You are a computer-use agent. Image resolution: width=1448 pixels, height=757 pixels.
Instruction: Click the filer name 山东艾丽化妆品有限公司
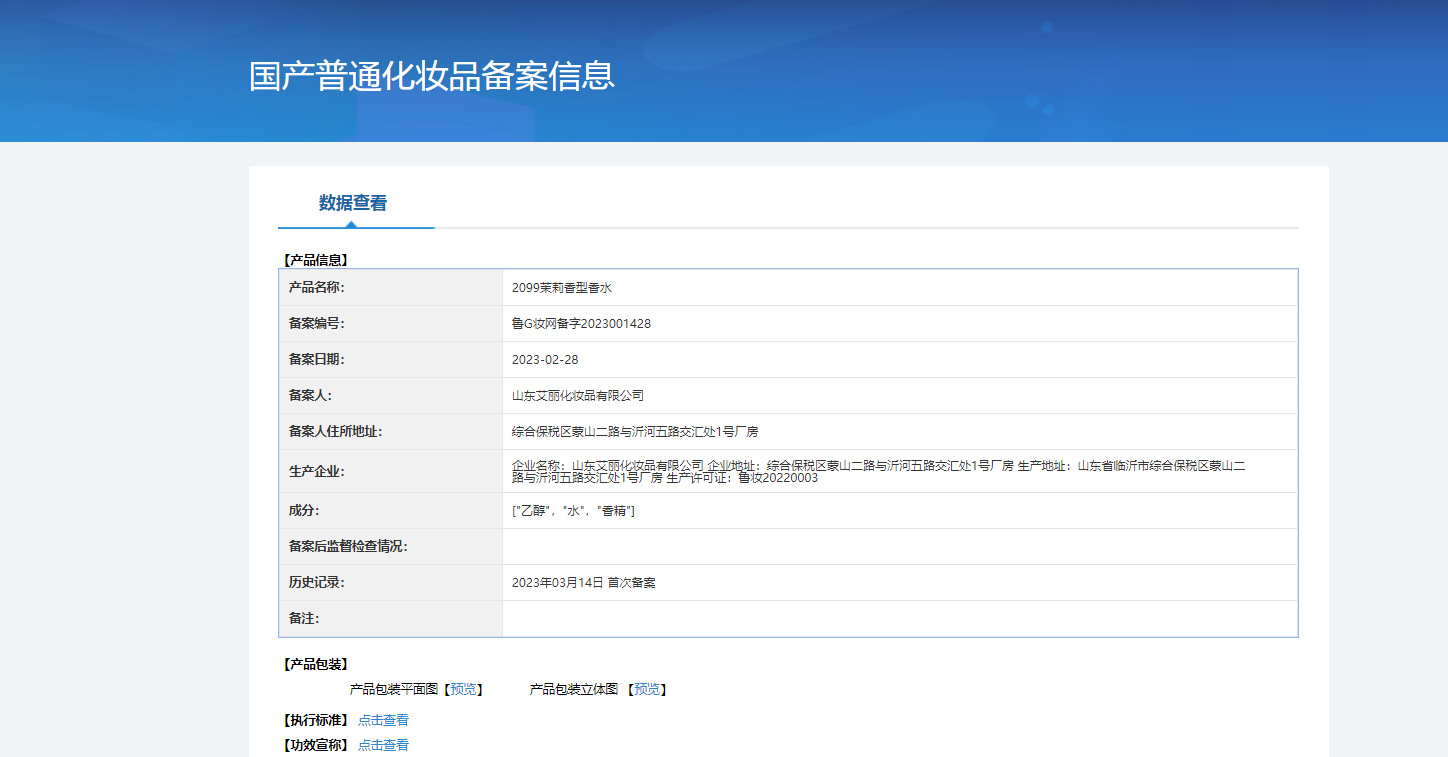tap(578, 396)
